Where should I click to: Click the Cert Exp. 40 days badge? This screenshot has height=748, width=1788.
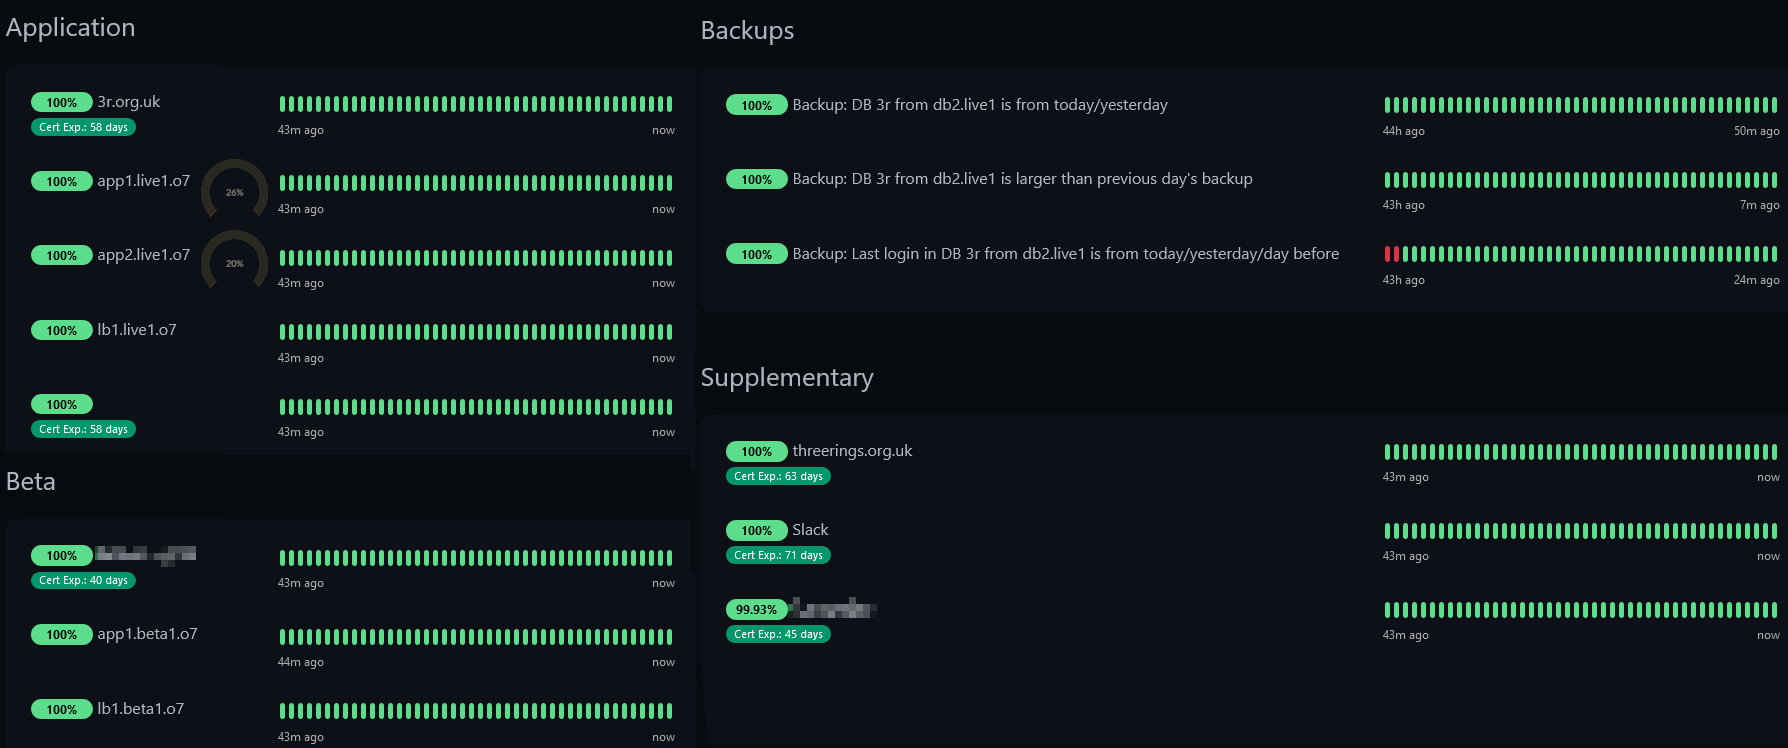click(83, 580)
